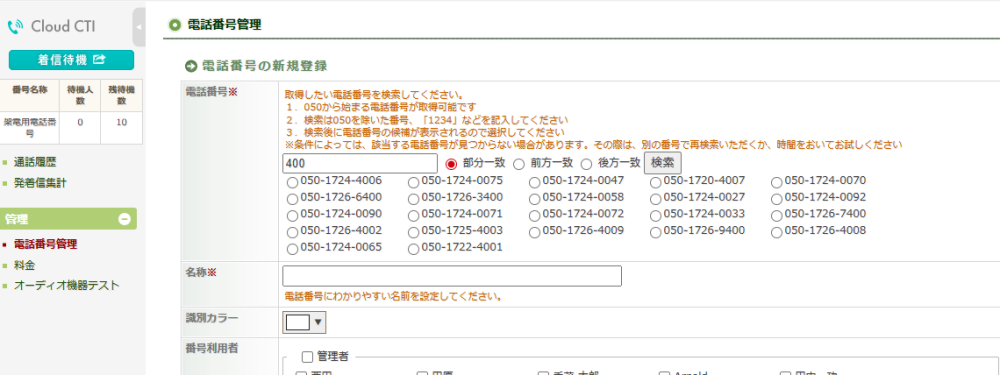
Task: Click the phone number search field containing 400
Action: pyautogui.click(x=360, y=163)
